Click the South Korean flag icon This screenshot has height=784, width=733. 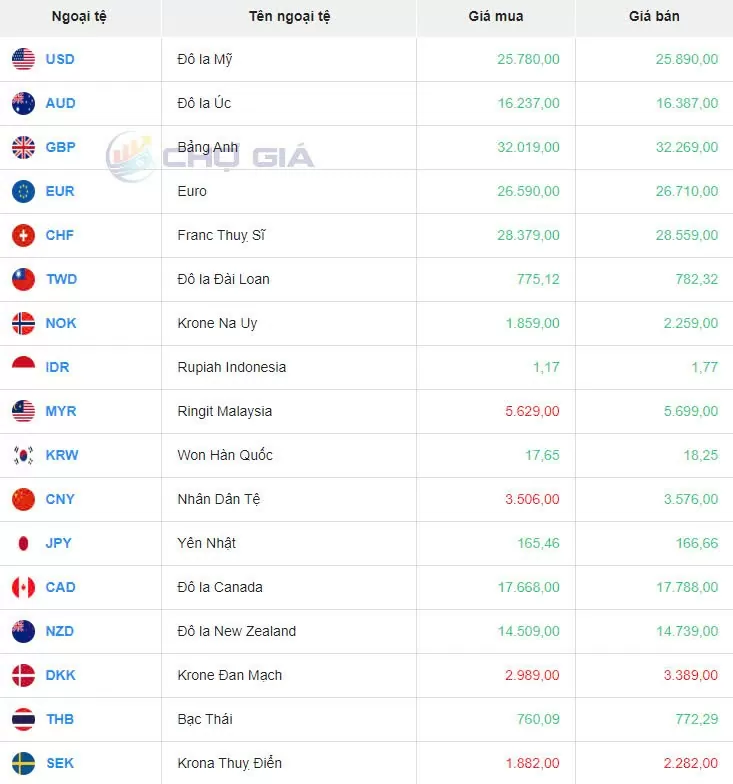23,455
